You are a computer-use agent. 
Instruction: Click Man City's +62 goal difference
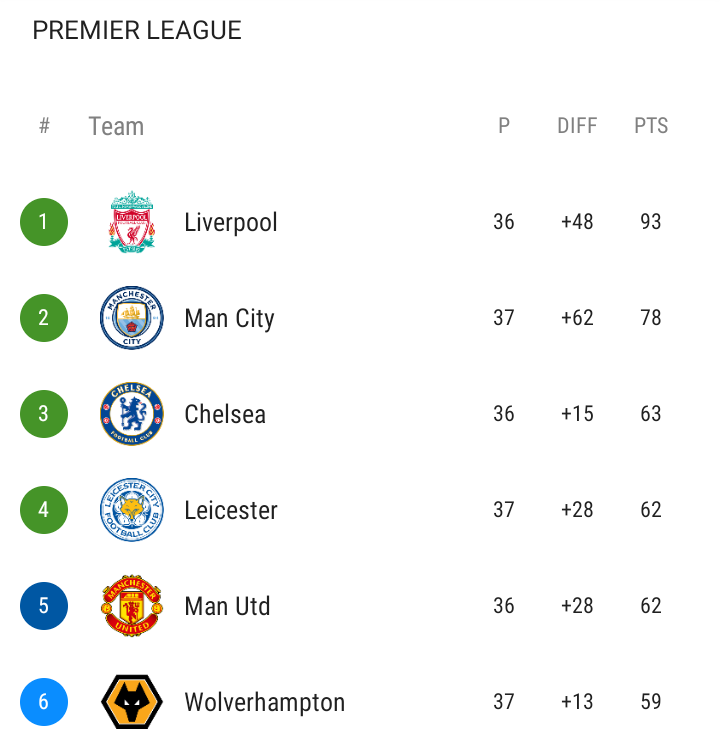pyautogui.click(x=577, y=318)
